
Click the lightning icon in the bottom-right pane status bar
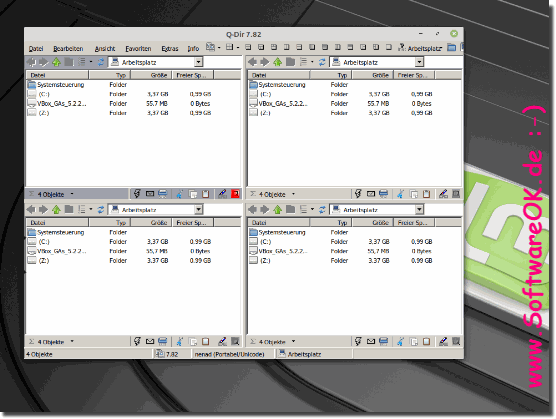[358, 341]
